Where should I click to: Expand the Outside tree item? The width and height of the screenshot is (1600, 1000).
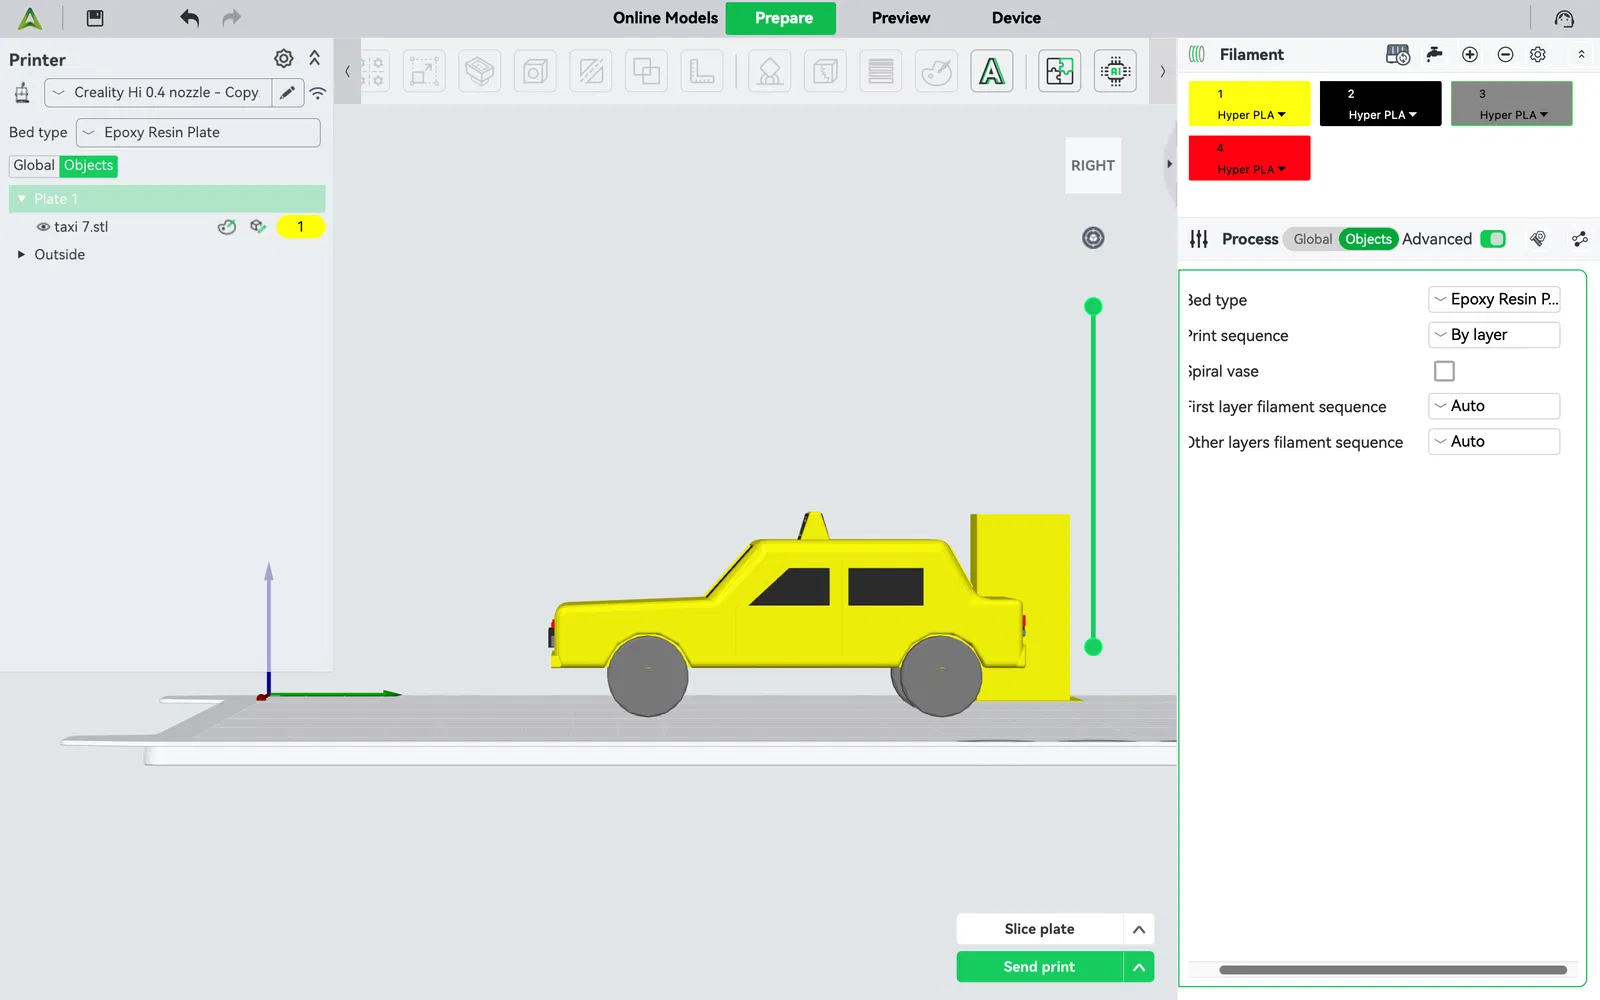(21, 255)
